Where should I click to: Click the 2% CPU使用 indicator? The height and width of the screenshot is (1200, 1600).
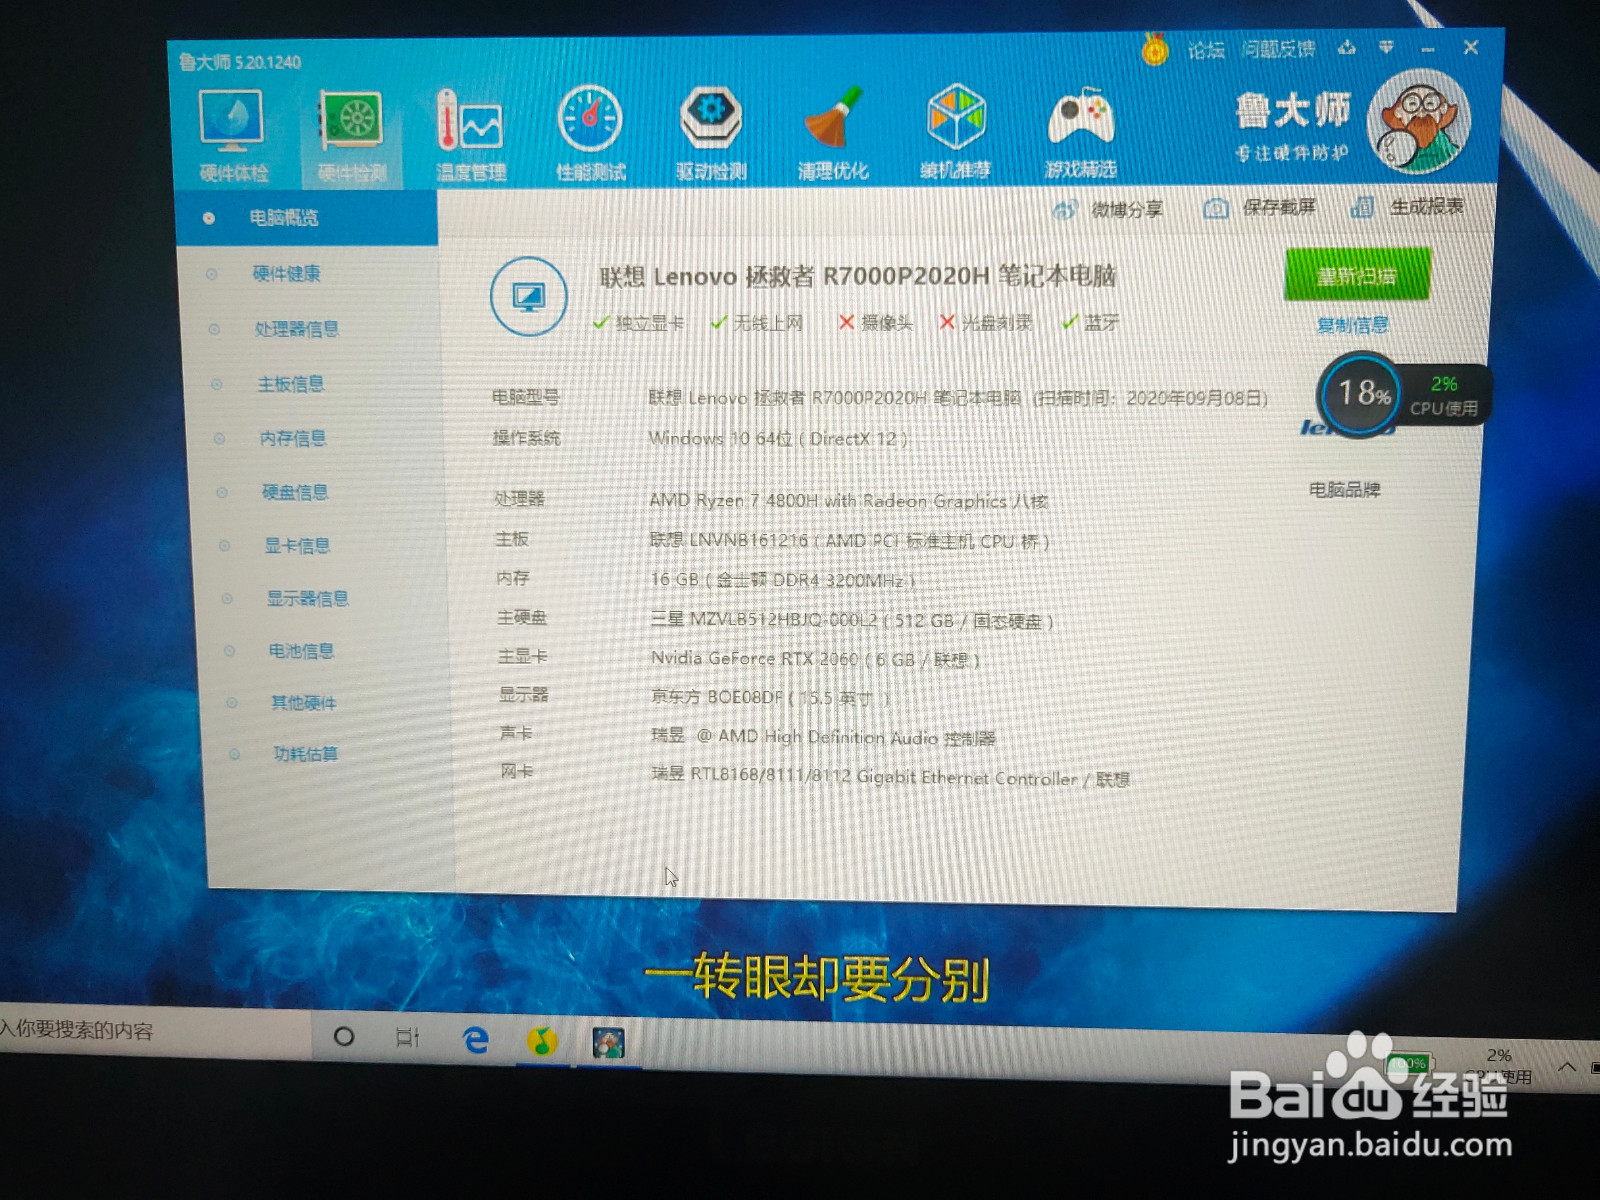point(1444,396)
